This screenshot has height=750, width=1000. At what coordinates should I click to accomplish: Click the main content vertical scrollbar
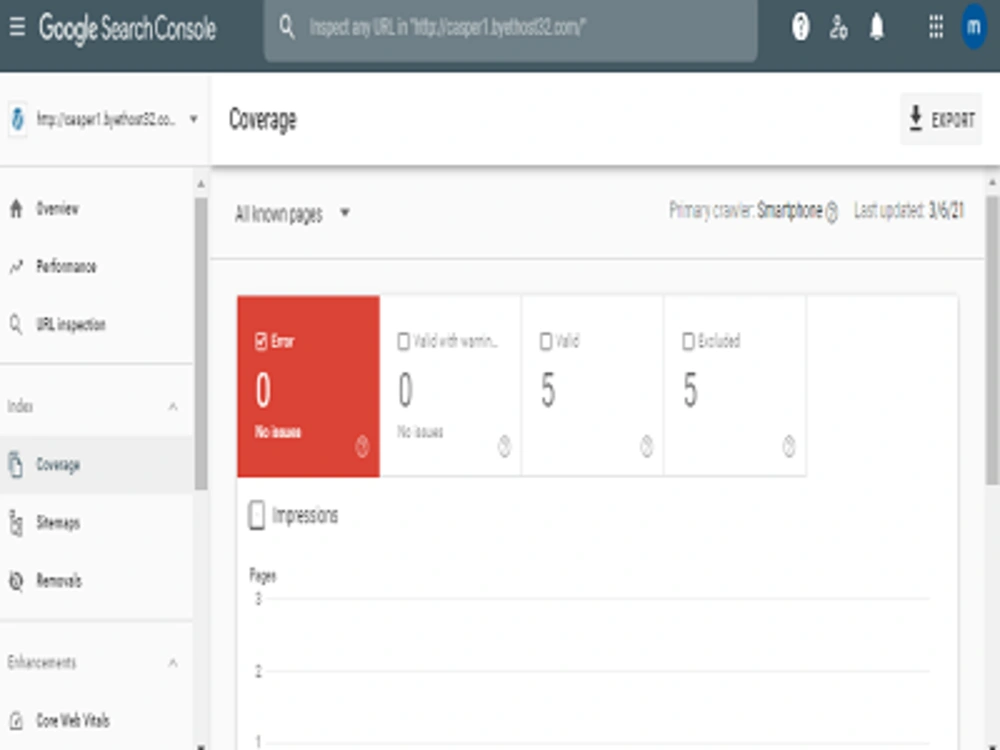tap(992, 339)
